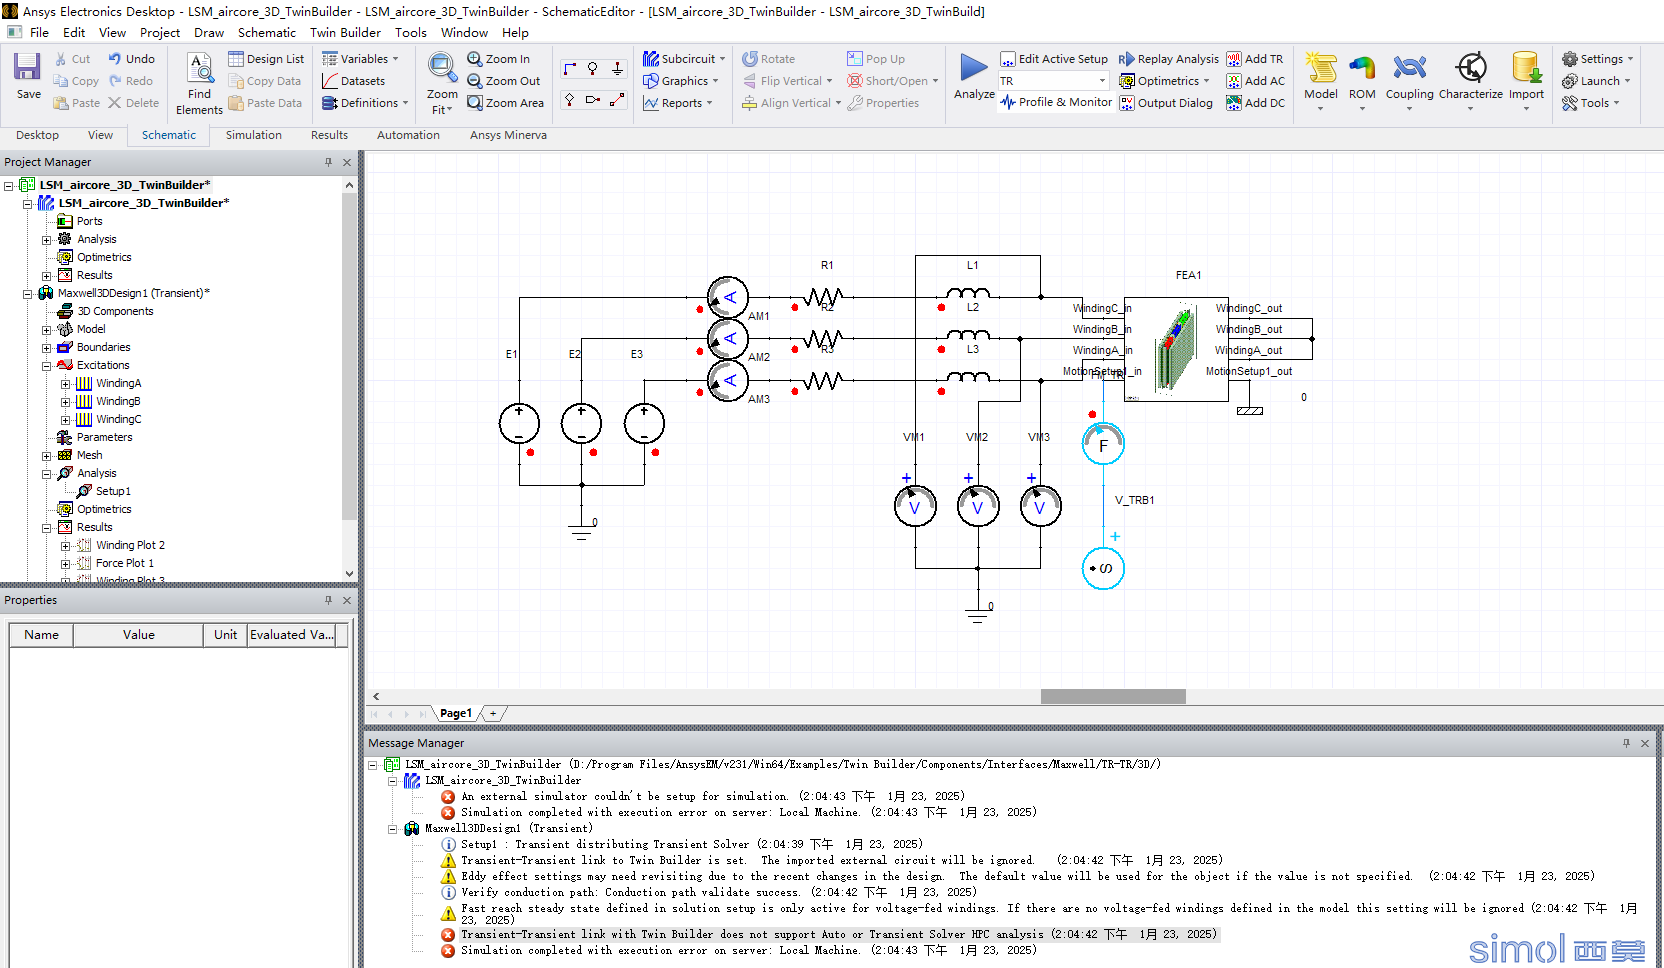
Task: Open the Subcircuit dropdown
Action: point(684,59)
